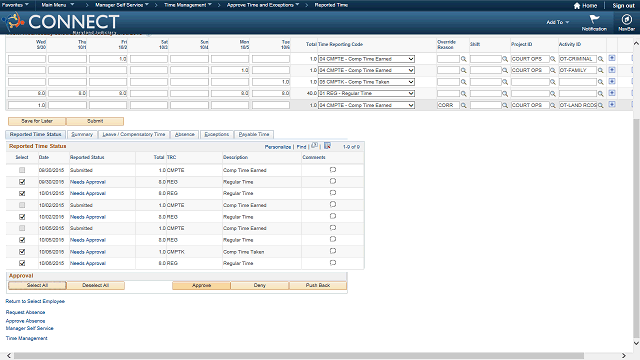Uncheck 09/30/2015 Regular Time row
Image resolution: width=640 pixels, height=360 pixels.
coord(22,182)
